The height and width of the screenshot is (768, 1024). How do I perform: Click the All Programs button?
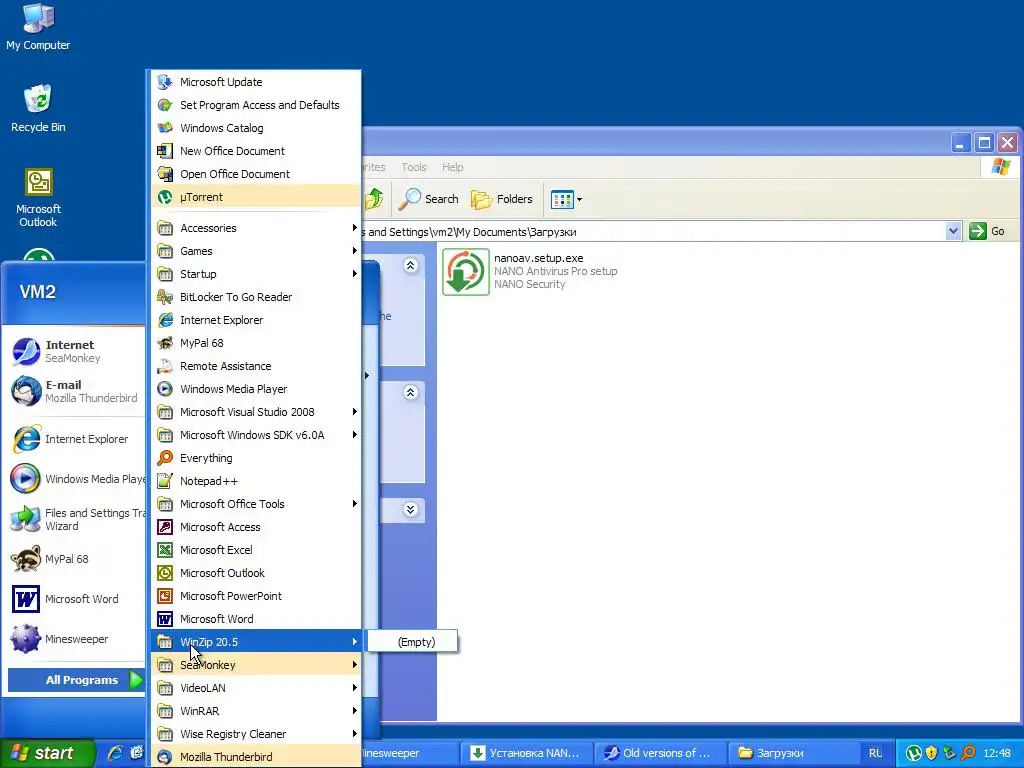coord(76,680)
